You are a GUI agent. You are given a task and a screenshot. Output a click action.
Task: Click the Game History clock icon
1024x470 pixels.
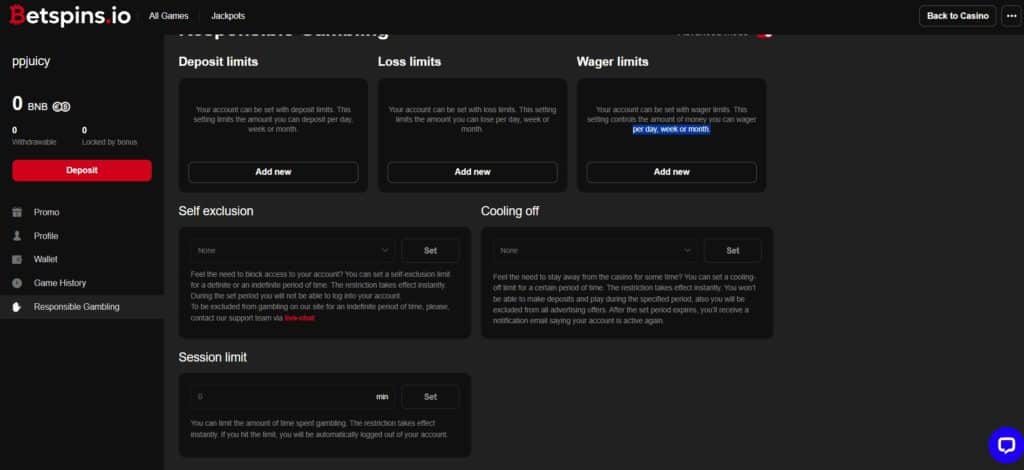click(16, 283)
